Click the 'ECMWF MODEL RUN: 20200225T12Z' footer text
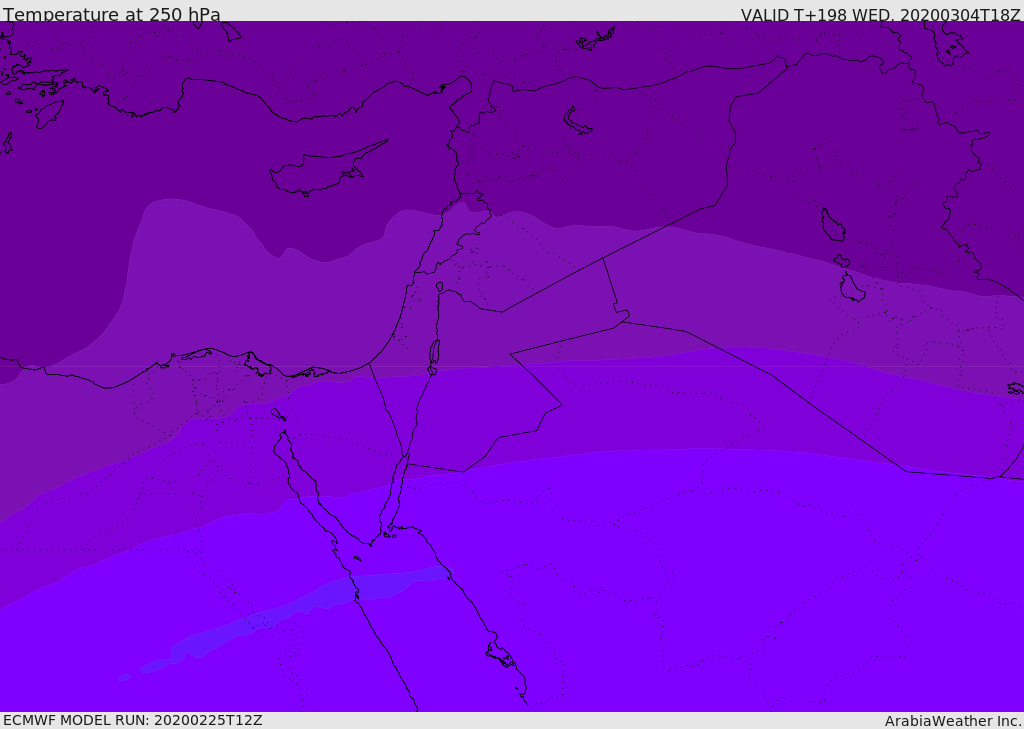The height and width of the screenshot is (729, 1024). click(133, 721)
